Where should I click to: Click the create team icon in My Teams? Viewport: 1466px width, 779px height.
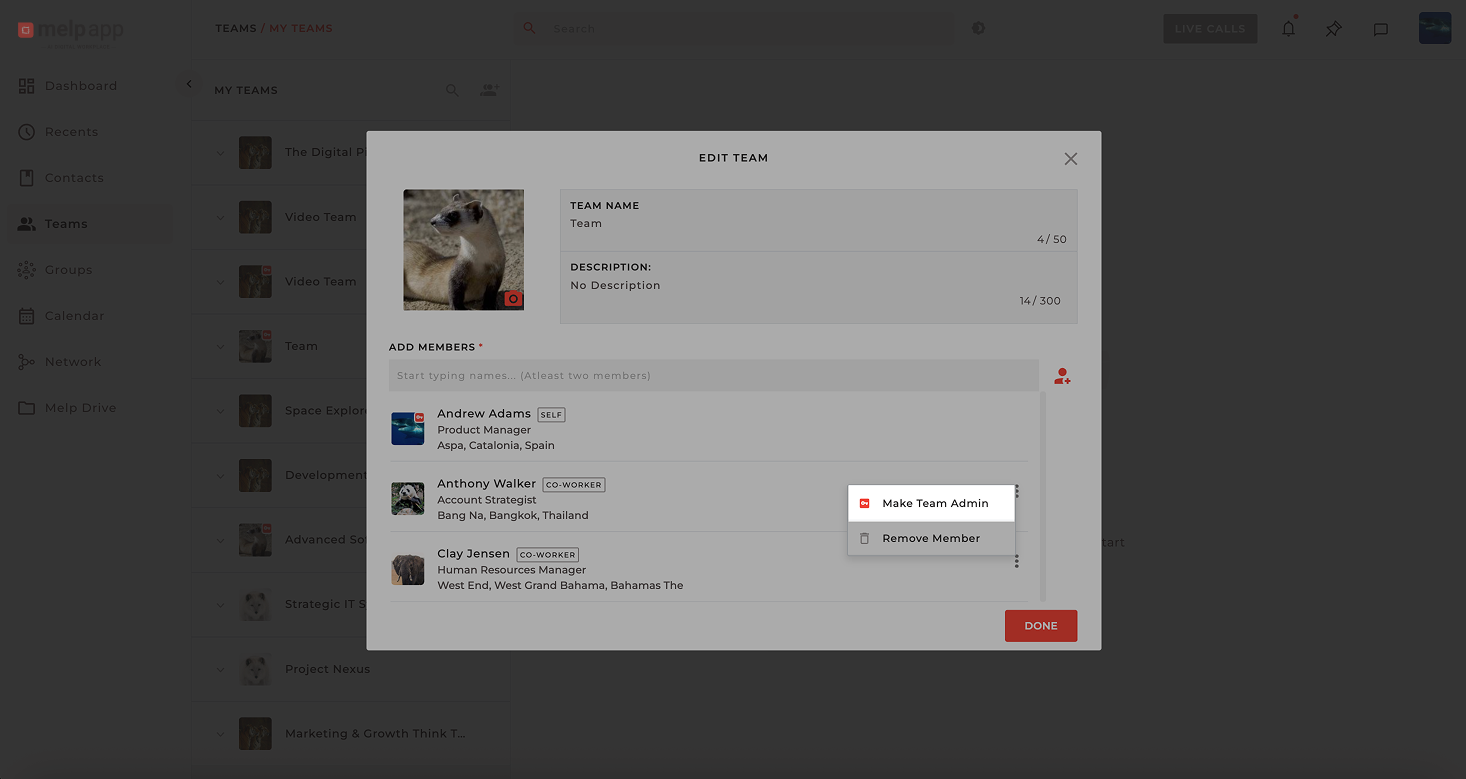(x=489, y=90)
